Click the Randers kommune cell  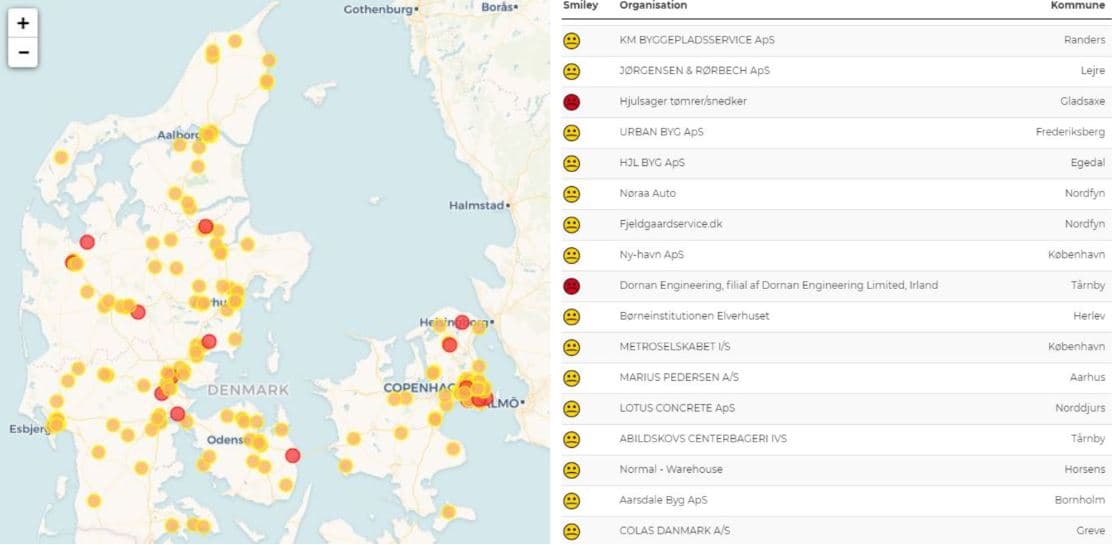[x=1084, y=40]
